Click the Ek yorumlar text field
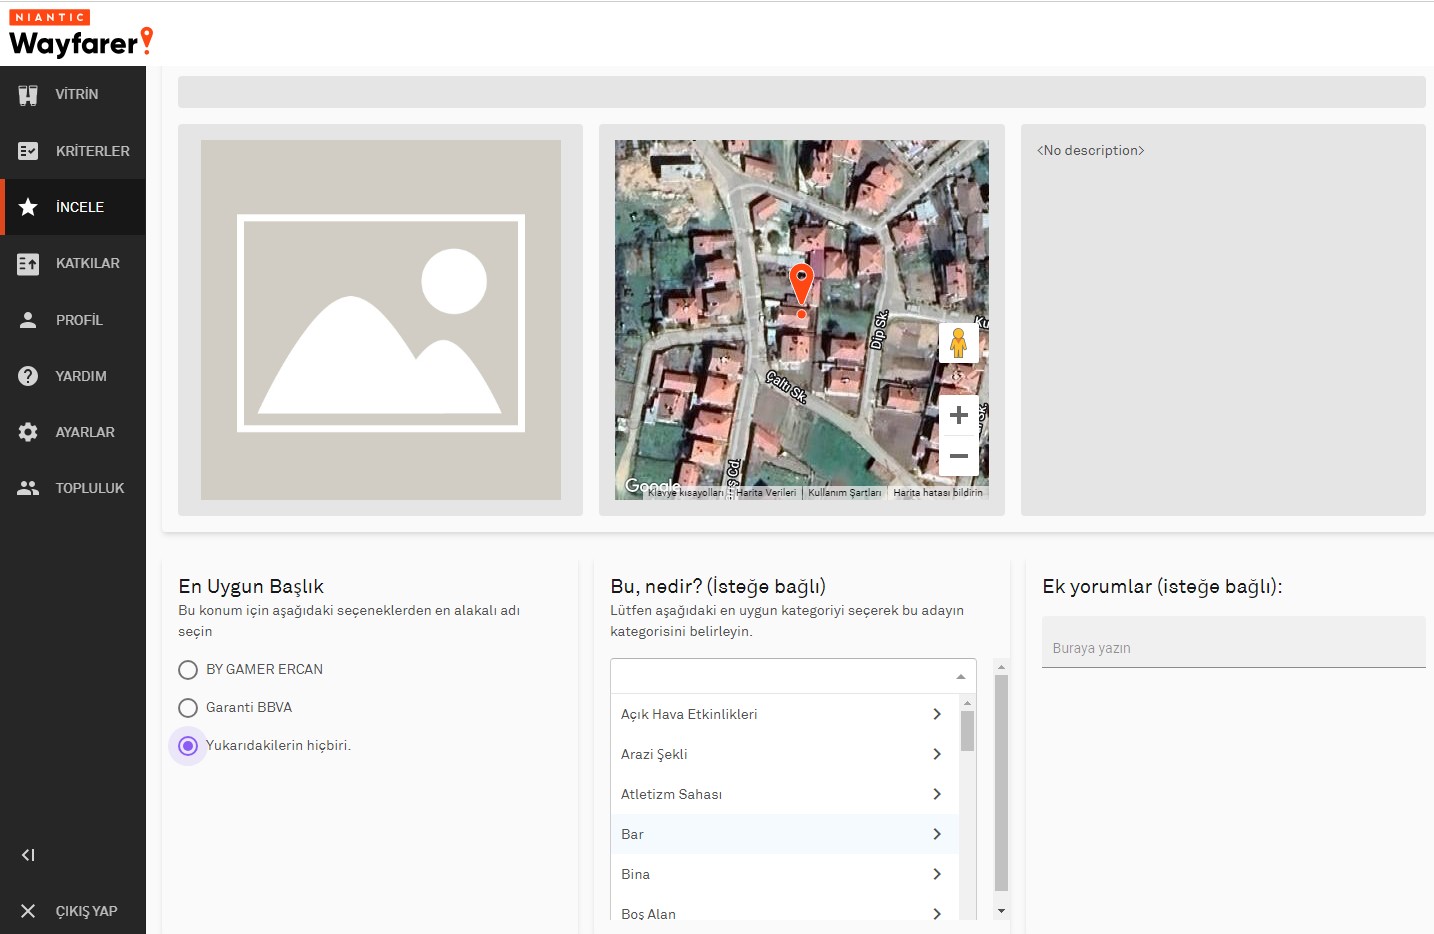The height and width of the screenshot is (934, 1434). click(1232, 647)
